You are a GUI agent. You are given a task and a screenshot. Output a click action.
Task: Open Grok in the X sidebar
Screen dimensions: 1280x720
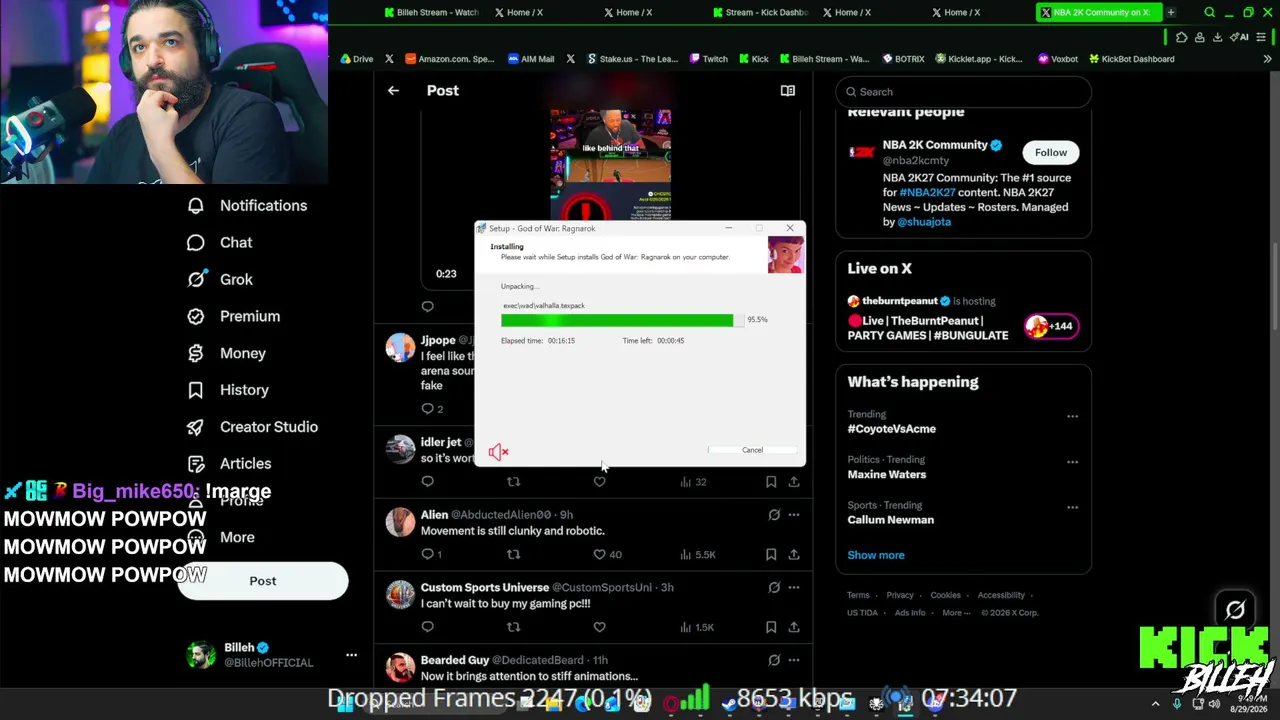pyautogui.click(x=221, y=280)
